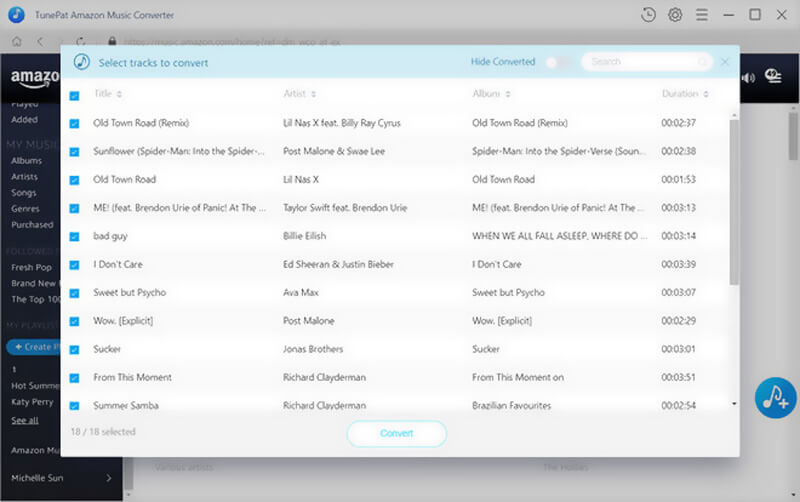Sort tracks by Album column
Image resolution: width=800 pixels, height=502 pixels.
[x=491, y=93]
